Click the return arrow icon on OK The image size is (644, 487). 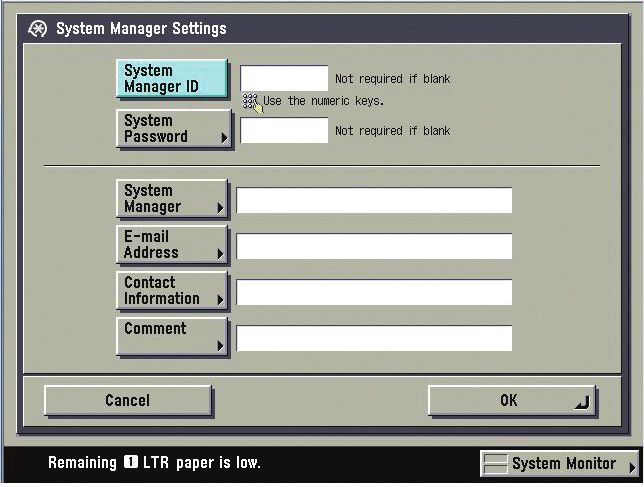(582, 403)
